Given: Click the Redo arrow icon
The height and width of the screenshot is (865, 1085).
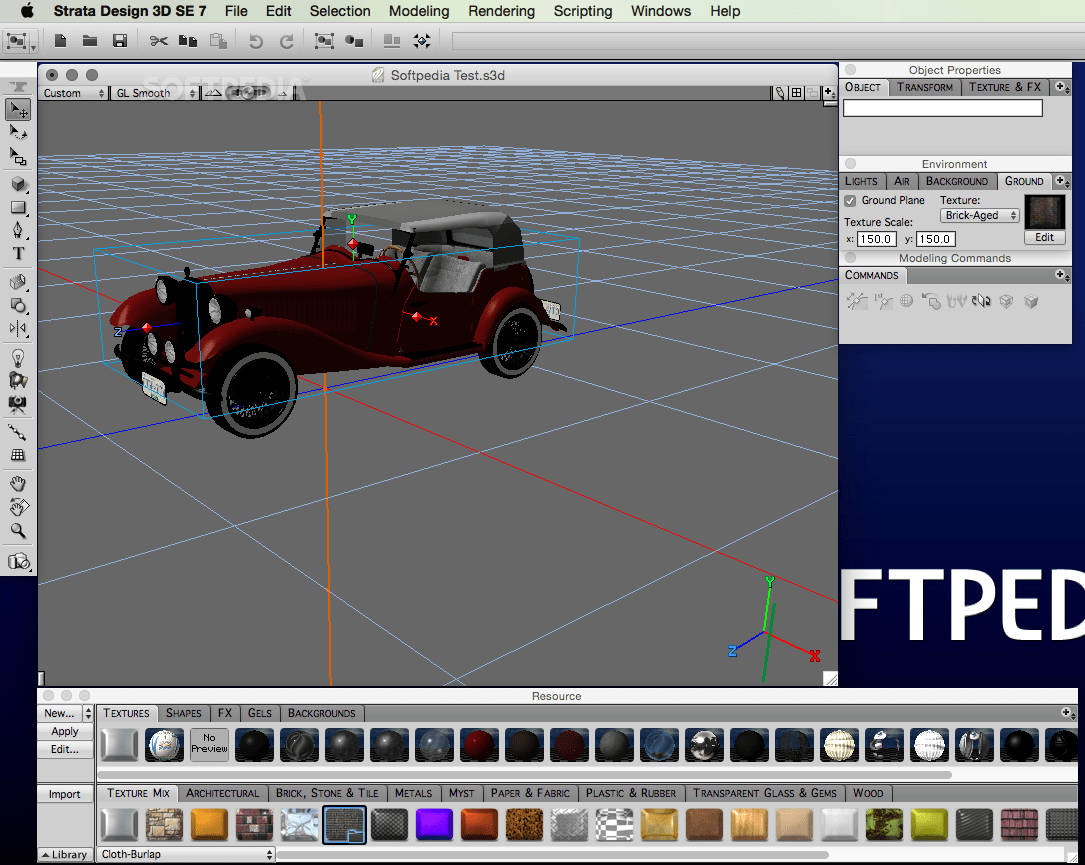Looking at the screenshot, I should click(286, 42).
